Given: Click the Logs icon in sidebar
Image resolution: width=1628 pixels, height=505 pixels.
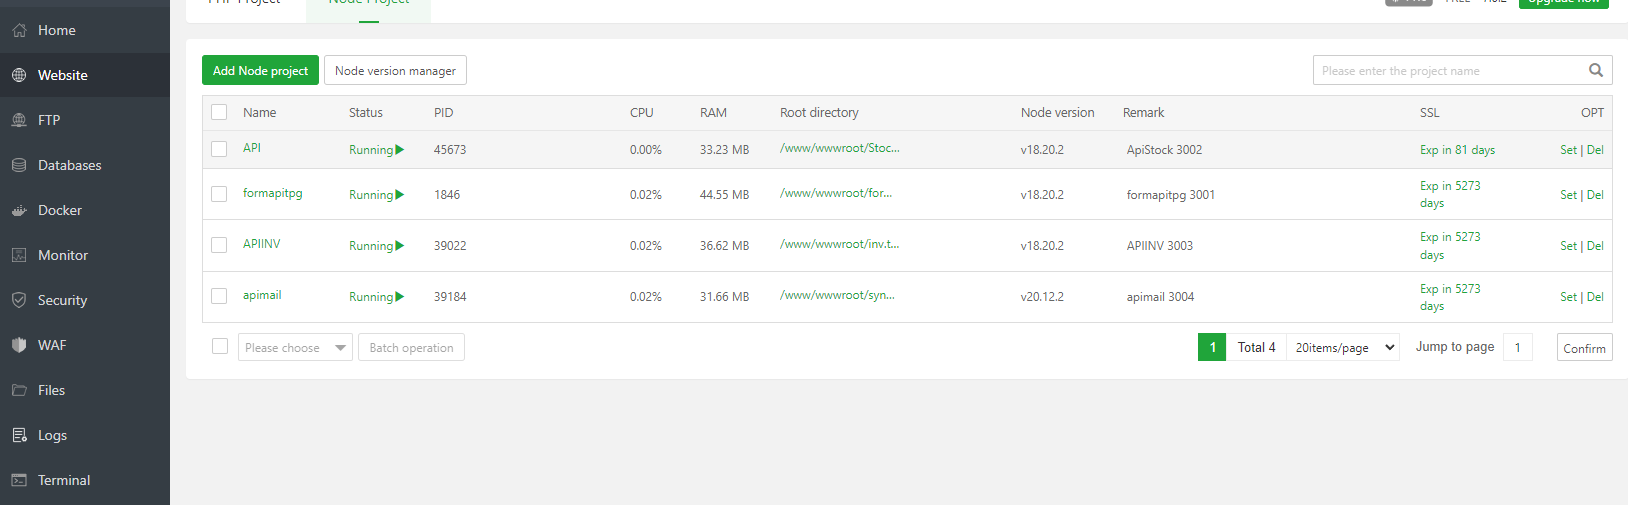Looking at the screenshot, I should (19, 435).
